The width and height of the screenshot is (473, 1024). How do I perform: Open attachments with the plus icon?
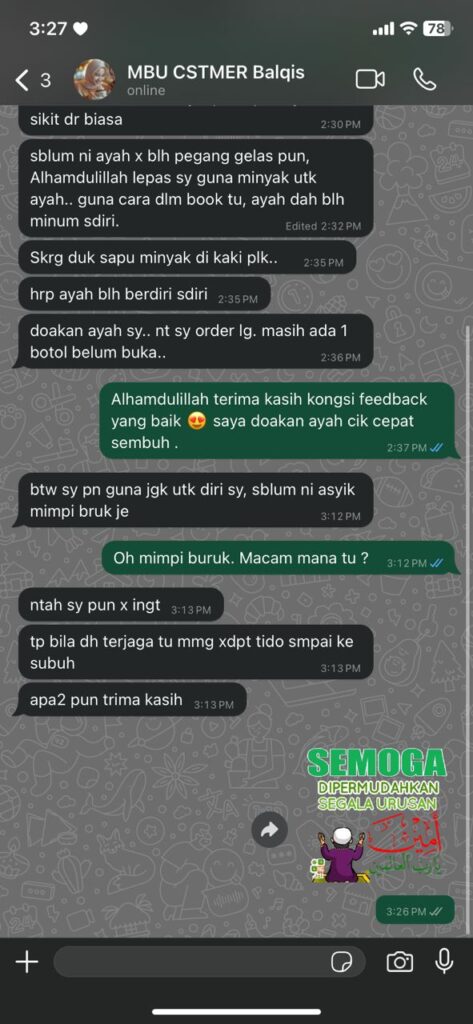27,961
